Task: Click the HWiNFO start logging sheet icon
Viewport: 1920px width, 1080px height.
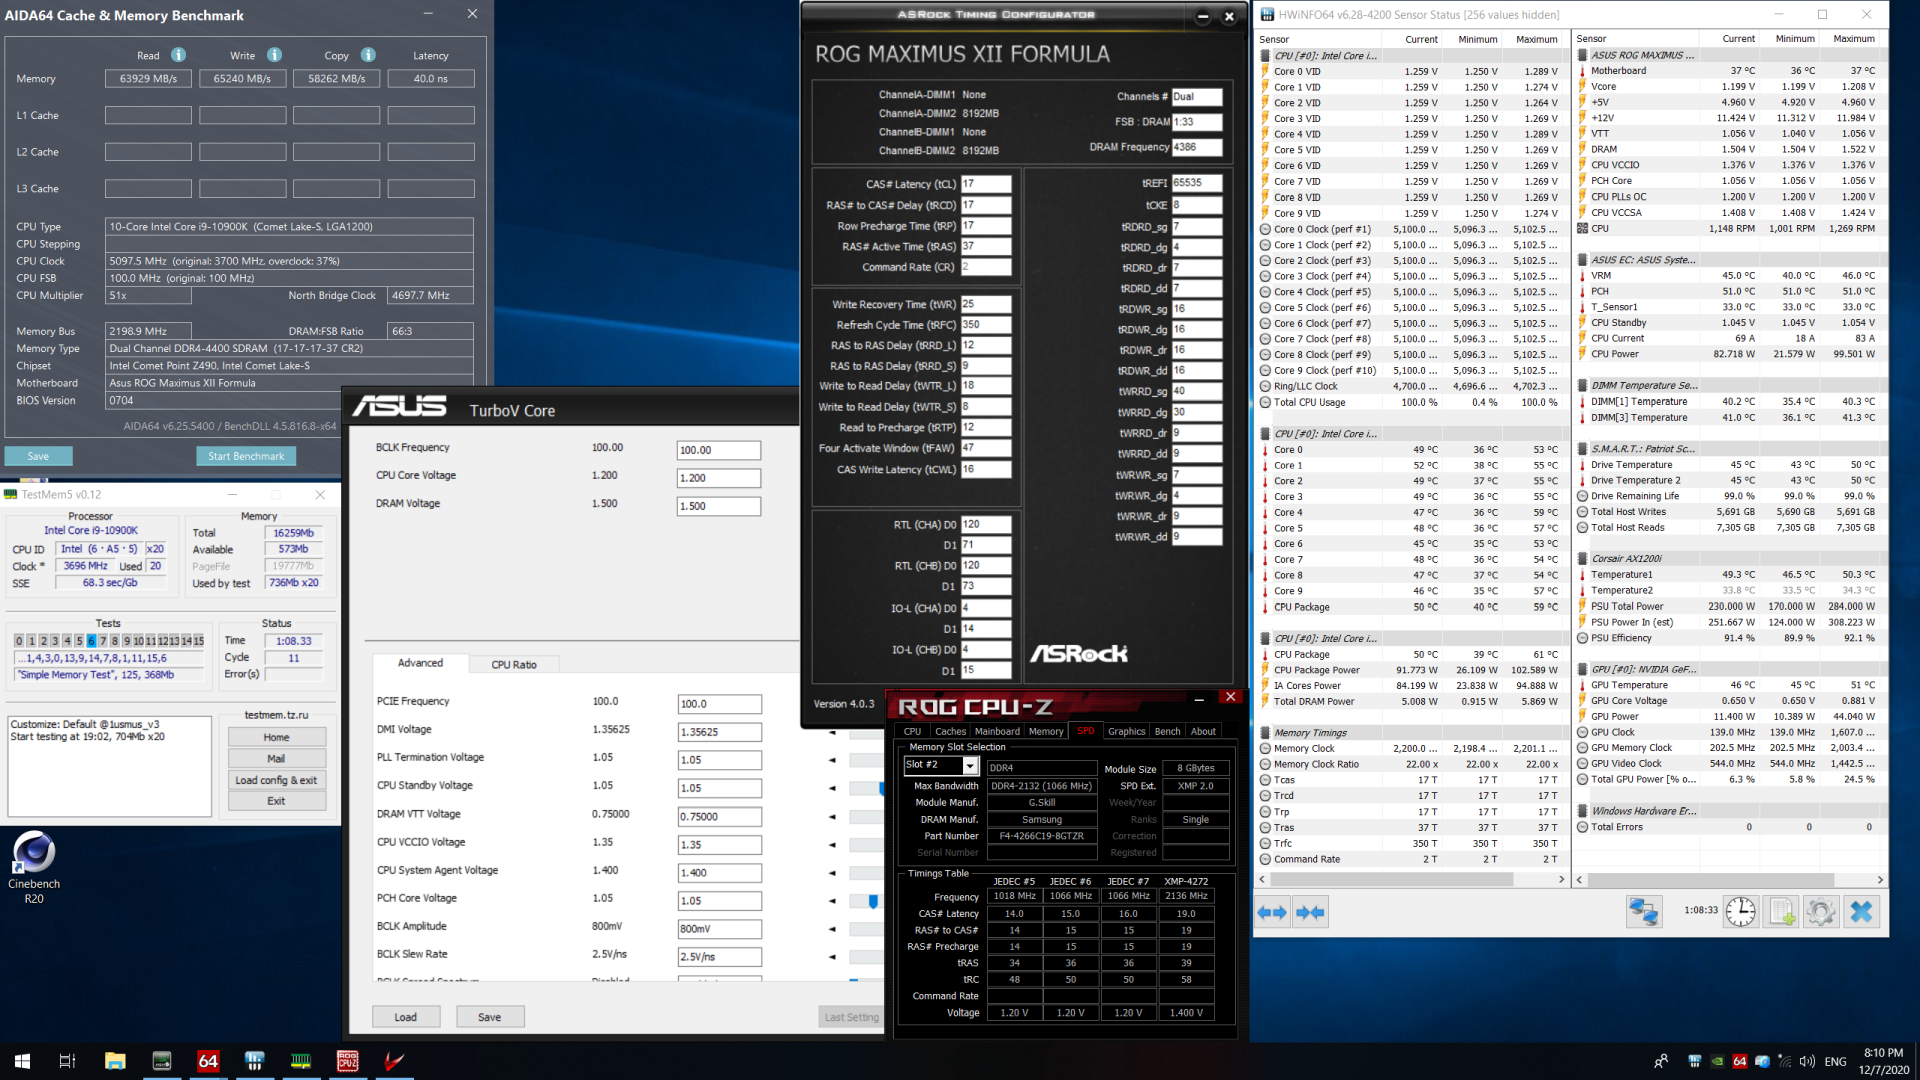Action: 1781,912
